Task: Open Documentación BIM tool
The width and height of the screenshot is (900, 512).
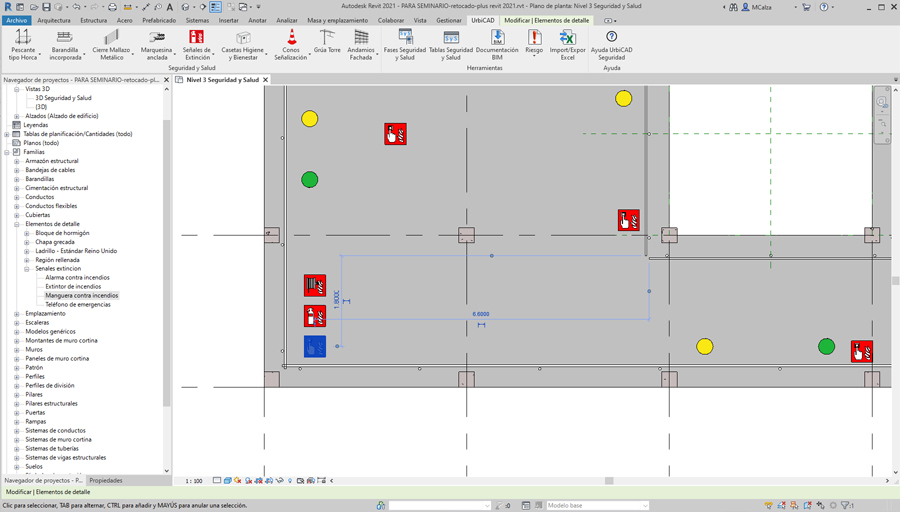Action: click(x=497, y=44)
